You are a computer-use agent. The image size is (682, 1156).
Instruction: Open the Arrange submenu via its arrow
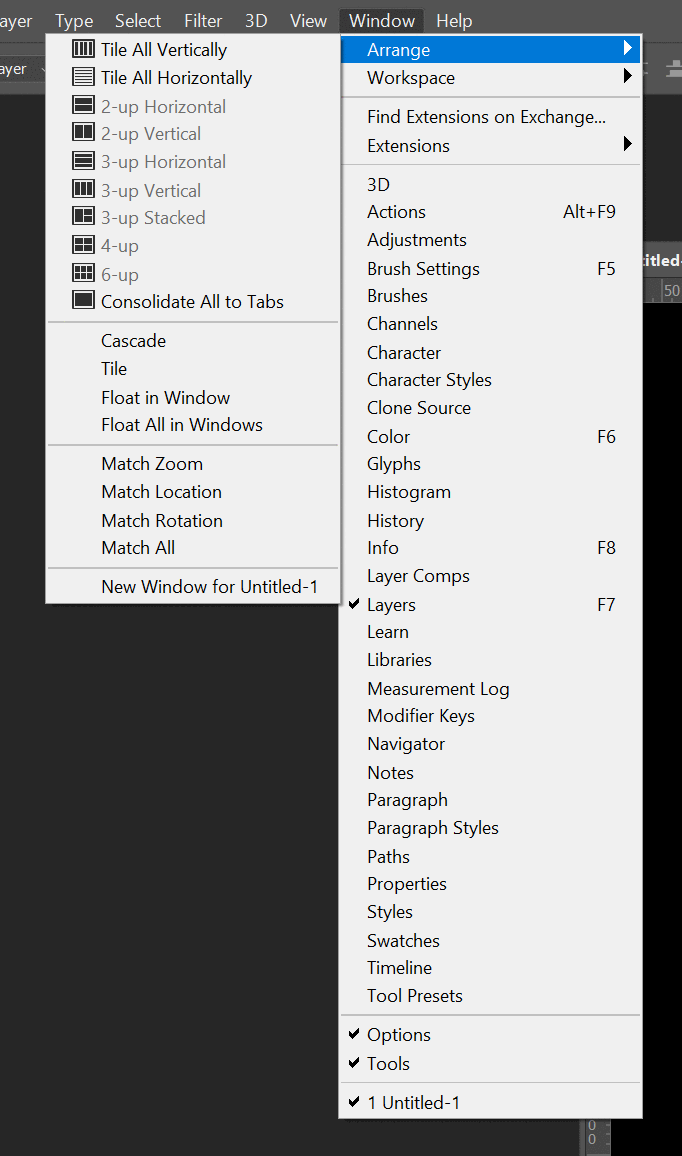628,49
